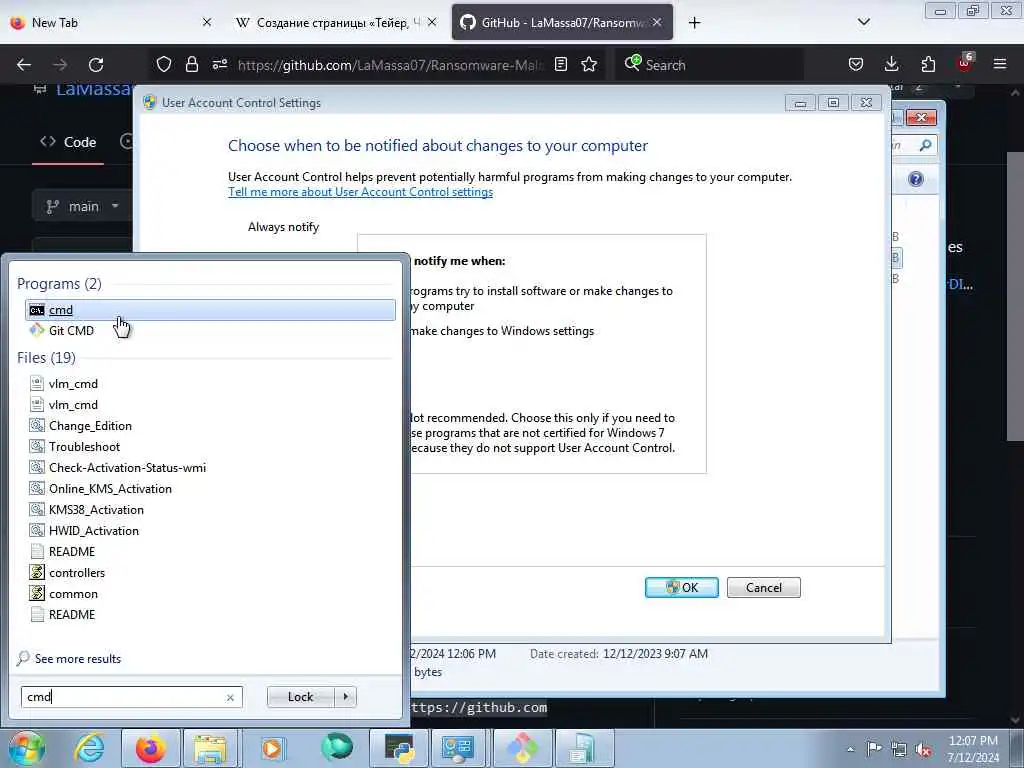Click OK in User Account Control Settings

(x=681, y=587)
